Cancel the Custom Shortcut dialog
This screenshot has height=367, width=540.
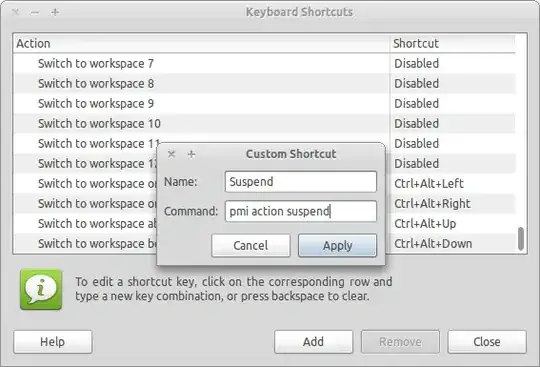[251, 245]
